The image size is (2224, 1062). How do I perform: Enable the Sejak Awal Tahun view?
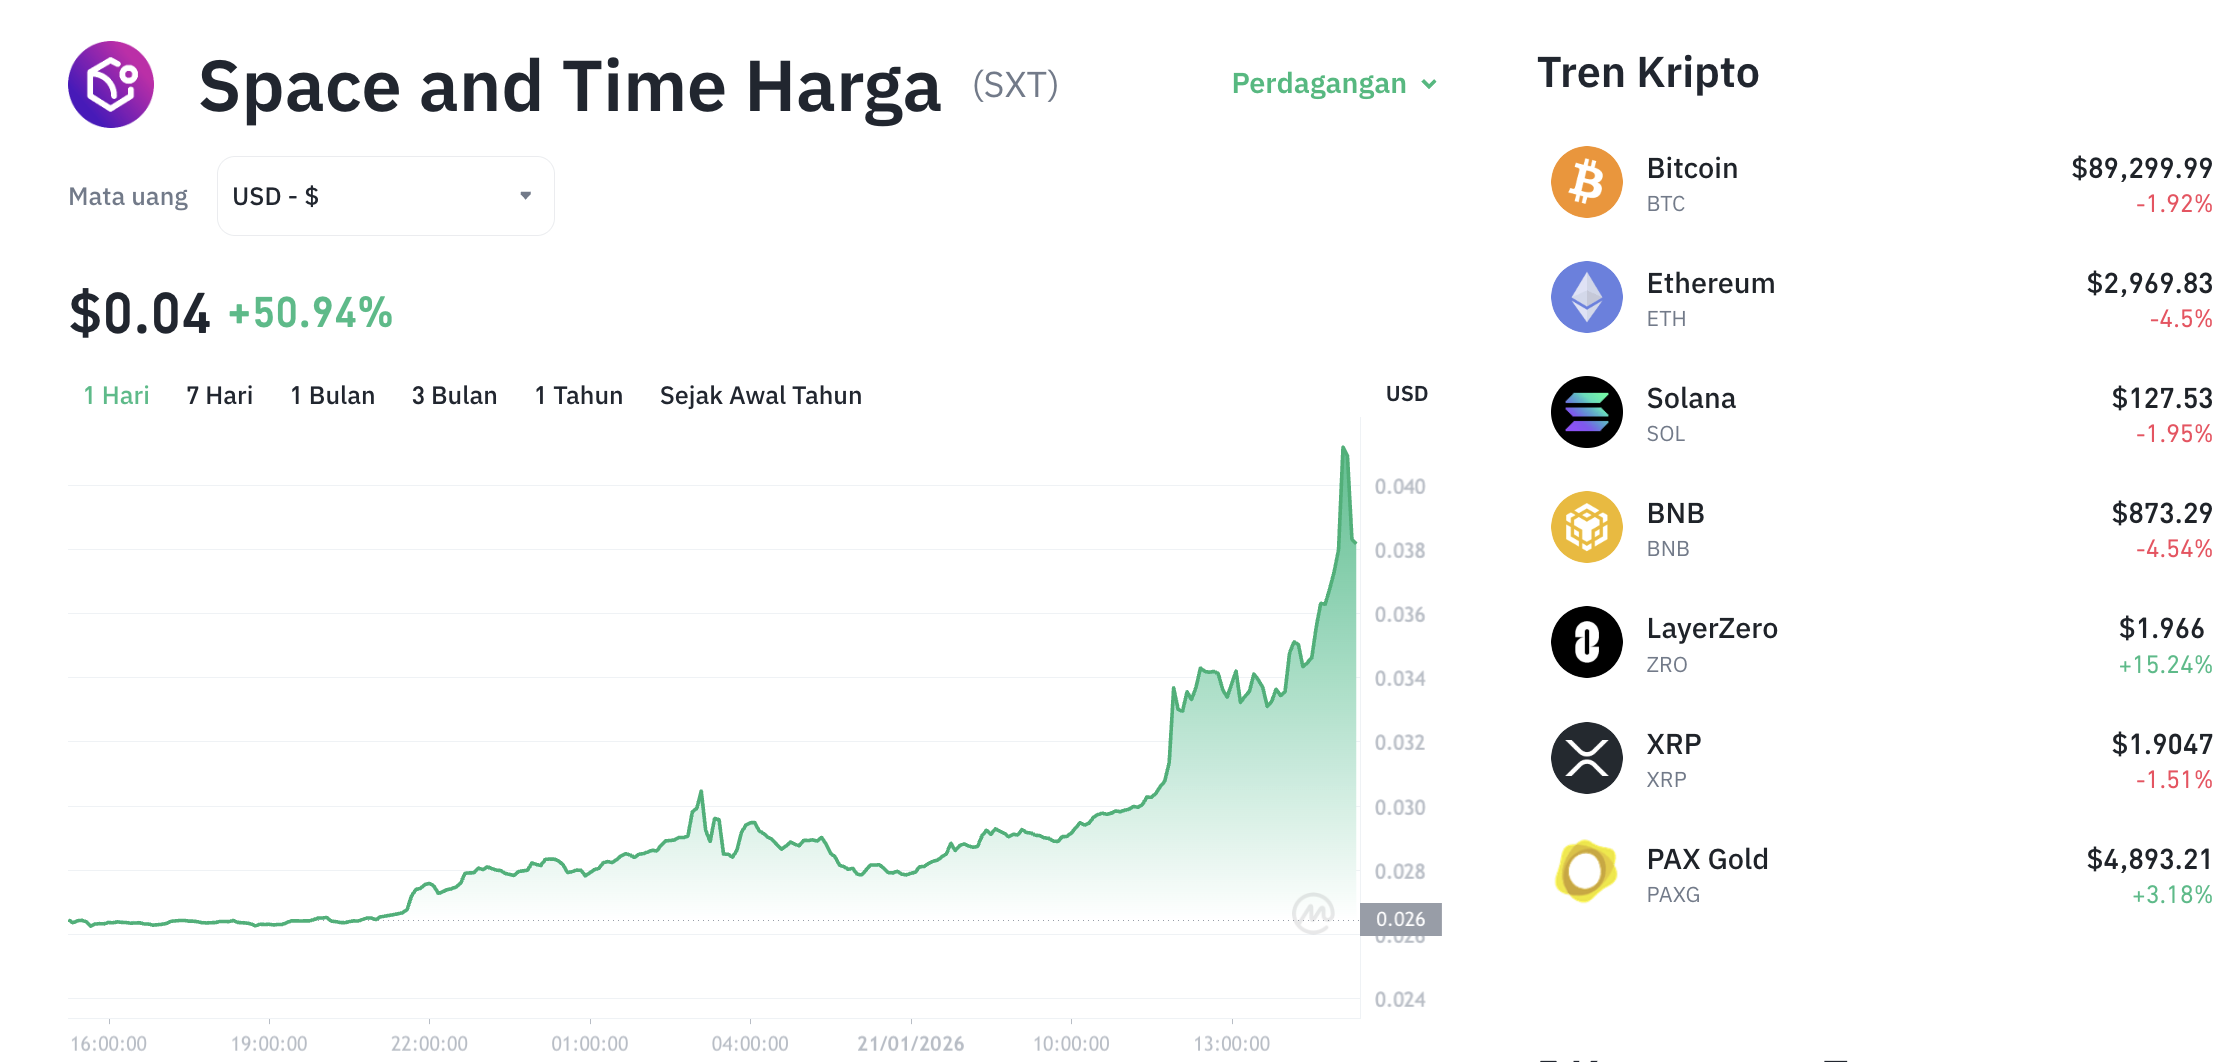click(760, 395)
